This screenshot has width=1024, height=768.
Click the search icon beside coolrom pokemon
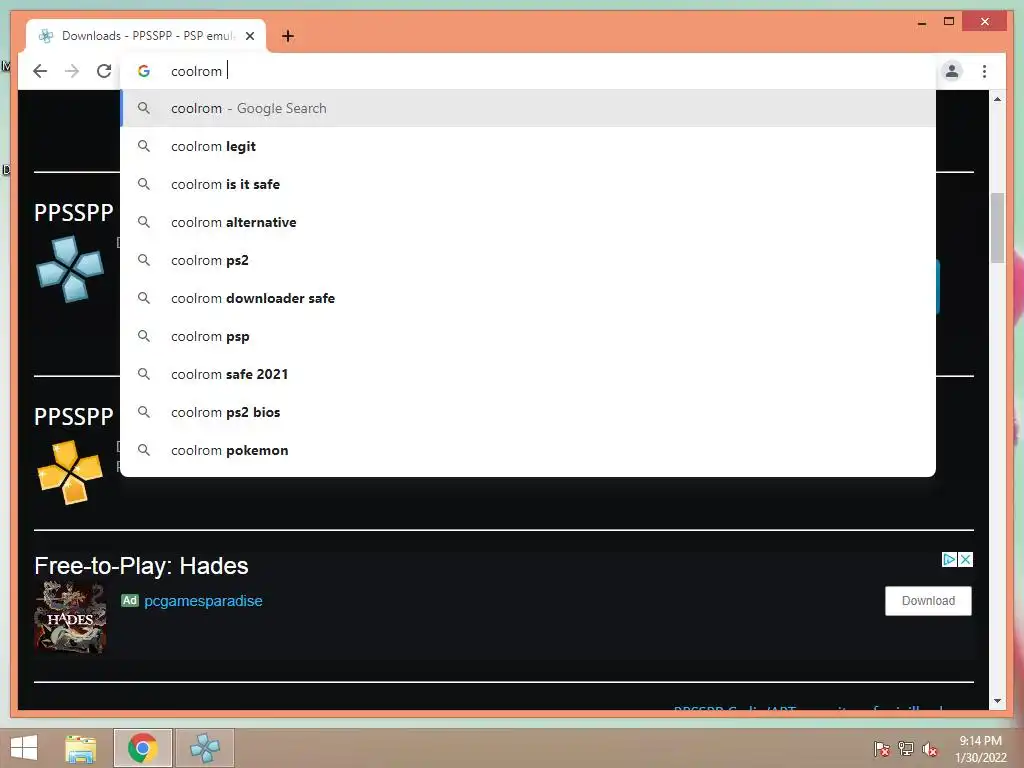coord(144,450)
